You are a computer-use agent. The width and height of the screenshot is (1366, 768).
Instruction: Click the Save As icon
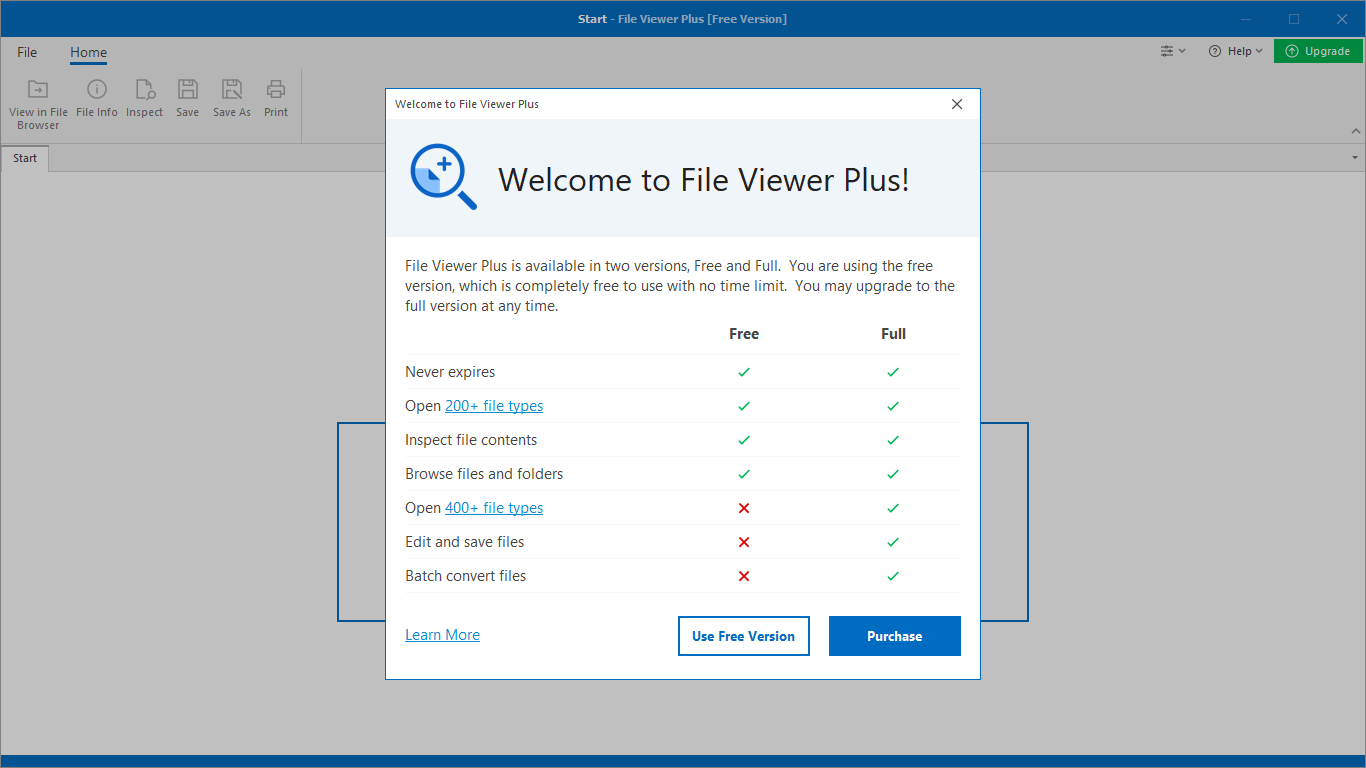coord(231,97)
